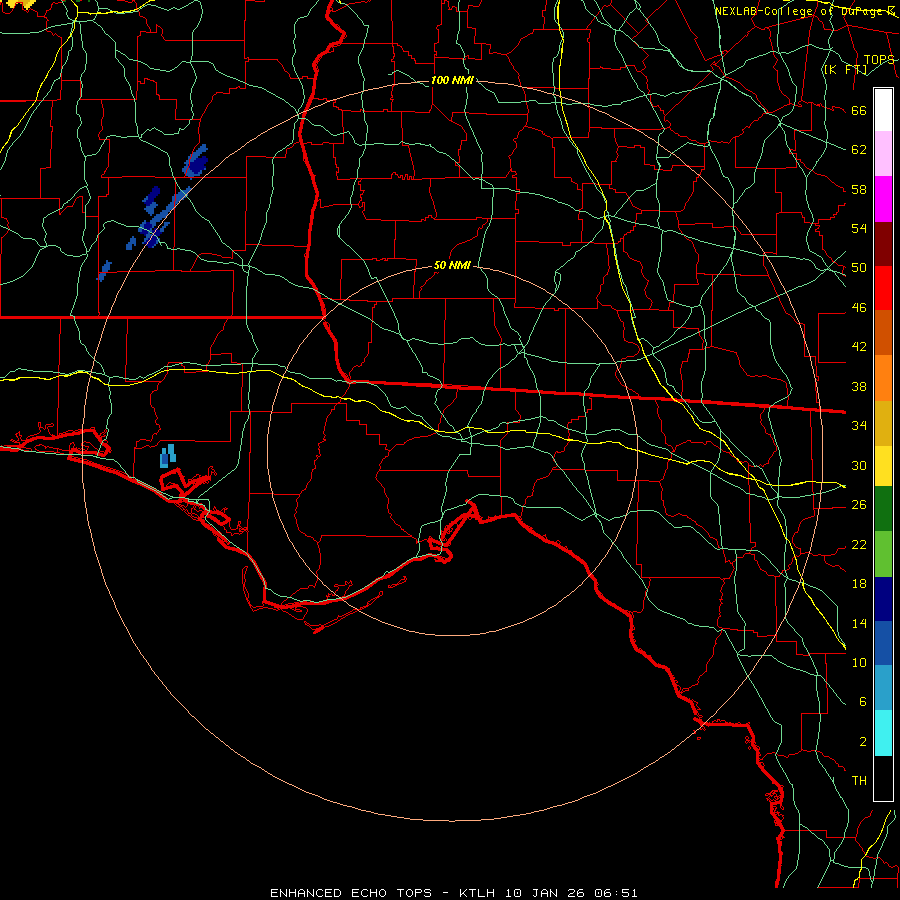Select the magenta color in the legend

883,199
